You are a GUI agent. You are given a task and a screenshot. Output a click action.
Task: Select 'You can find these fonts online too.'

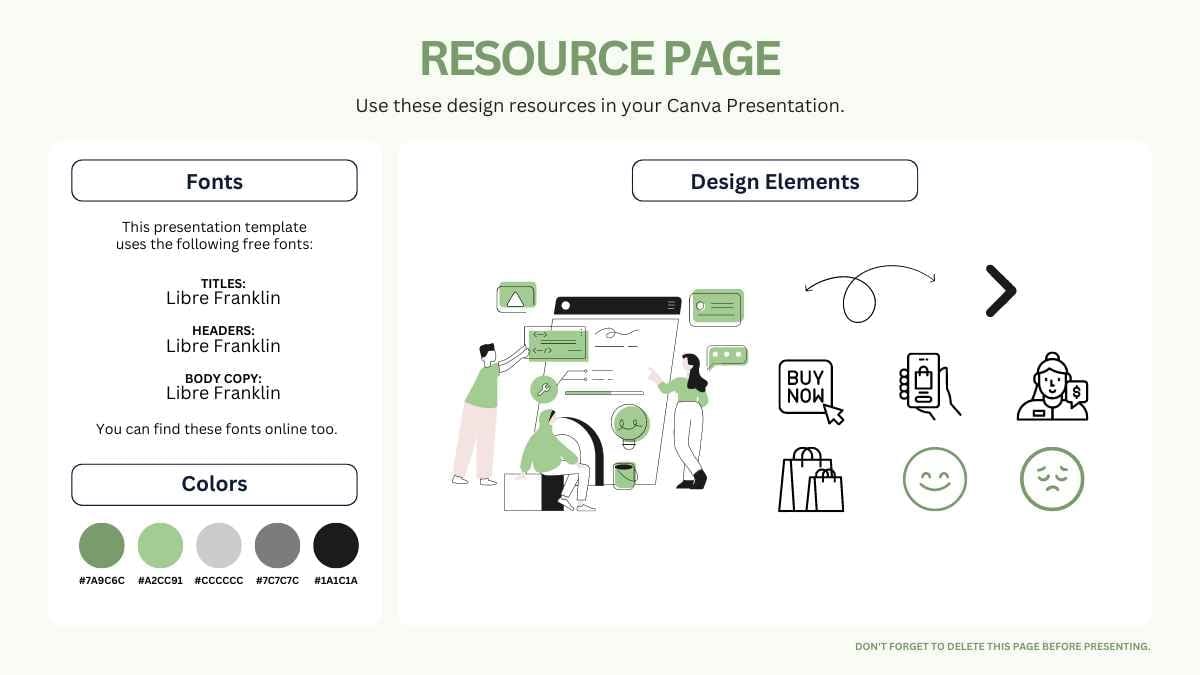click(217, 429)
